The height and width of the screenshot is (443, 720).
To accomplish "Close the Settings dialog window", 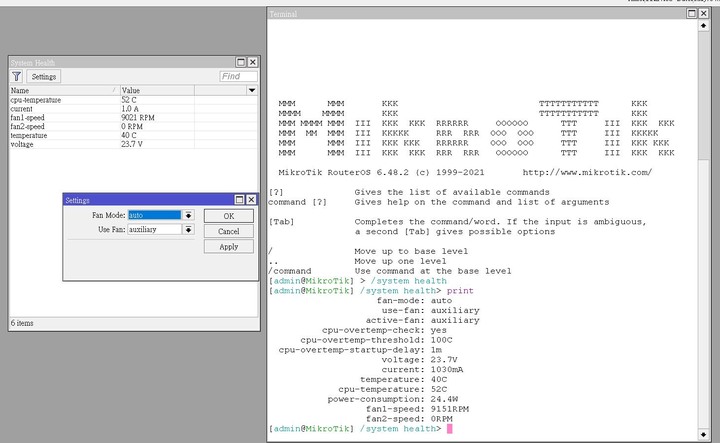I will pos(251,200).
